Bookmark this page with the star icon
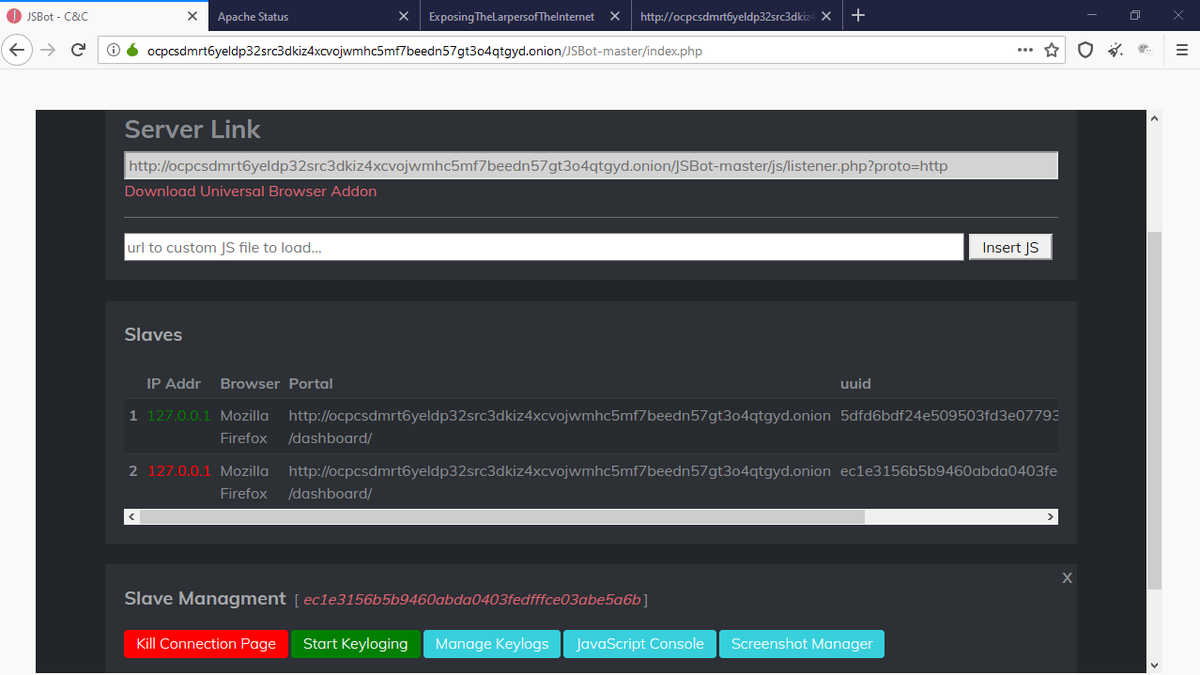 (x=1051, y=50)
